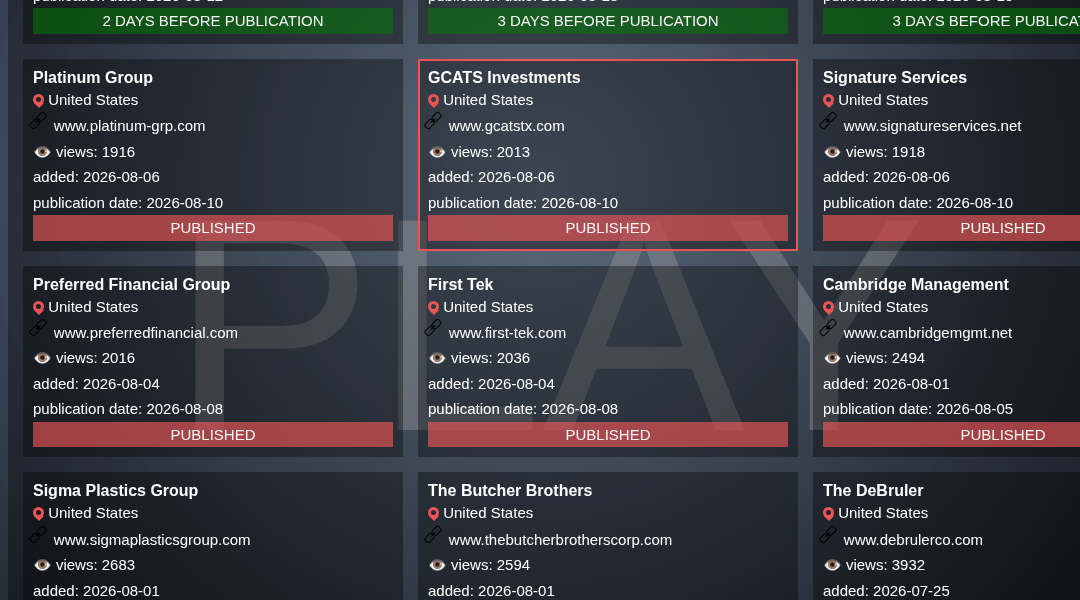Click the location pin in GCATS Investments card
The width and height of the screenshot is (1080, 600).
pos(433,101)
